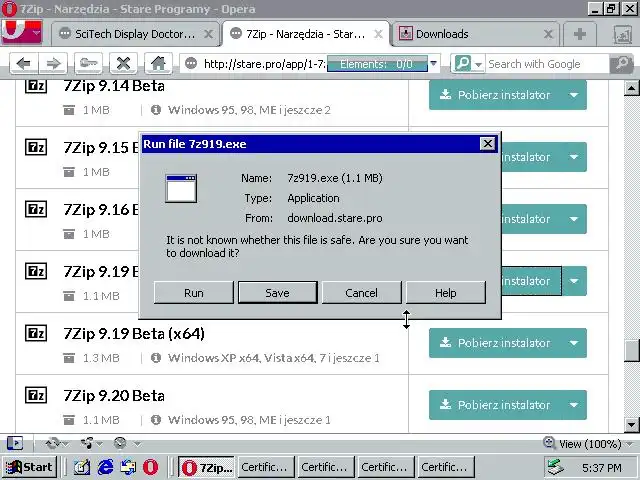This screenshot has height=480, width=640.
Task: Click the 7Zip 9.16 row icon
Action: 36,209
